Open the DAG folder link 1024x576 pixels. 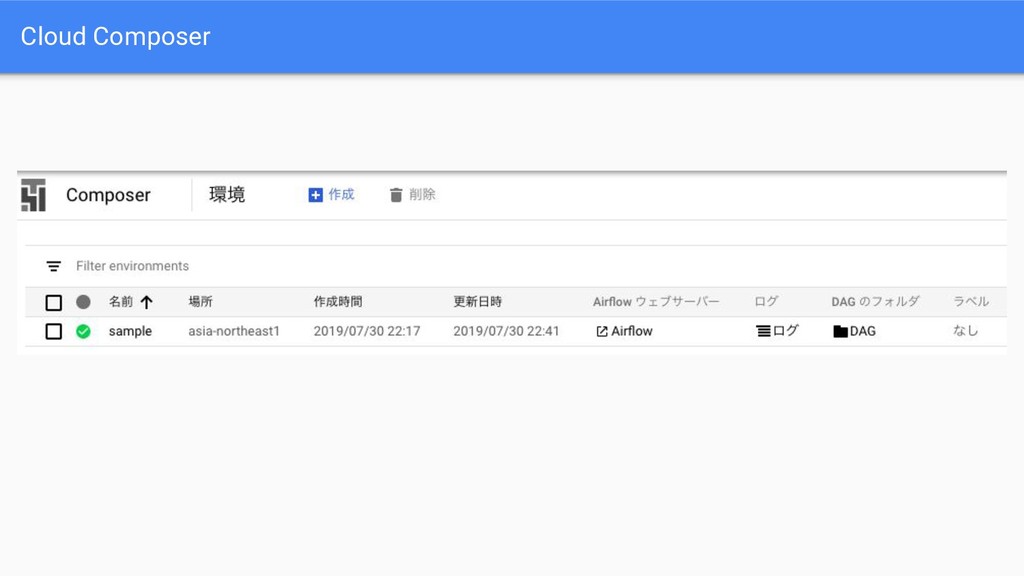[x=854, y=331]
